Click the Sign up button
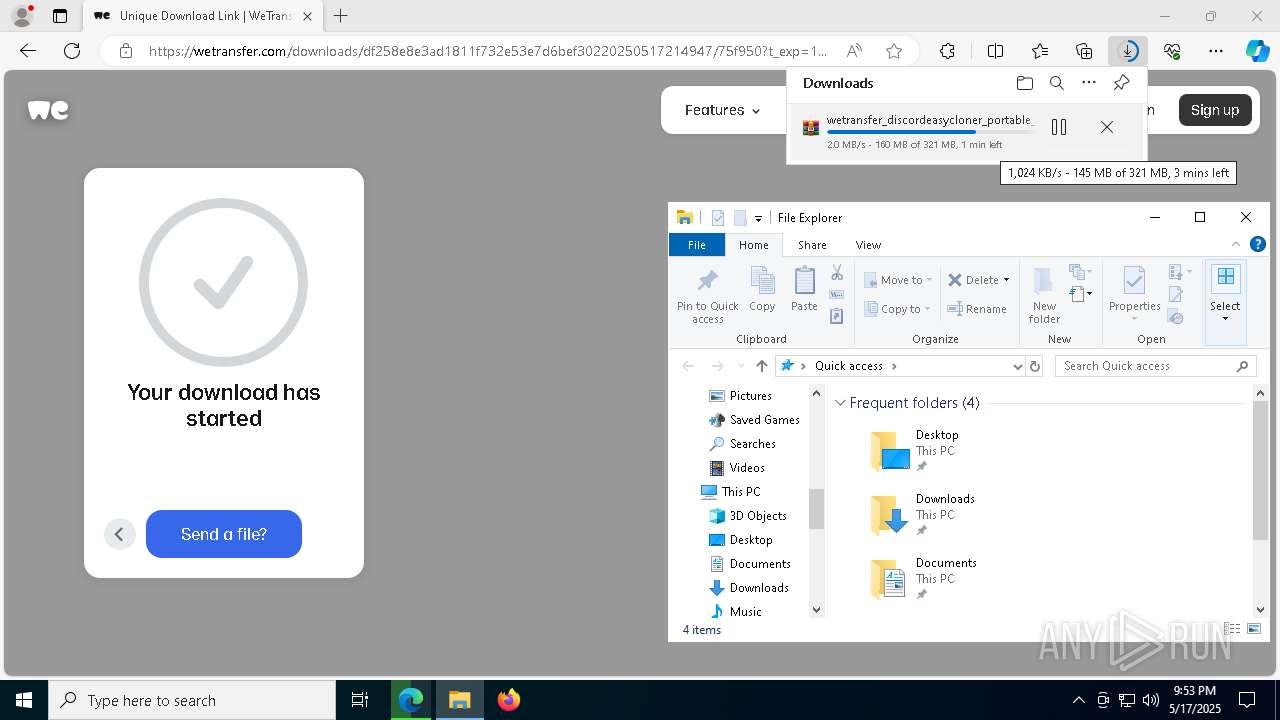This screenshot has width=1280, height=720. tap(1215, 110)
